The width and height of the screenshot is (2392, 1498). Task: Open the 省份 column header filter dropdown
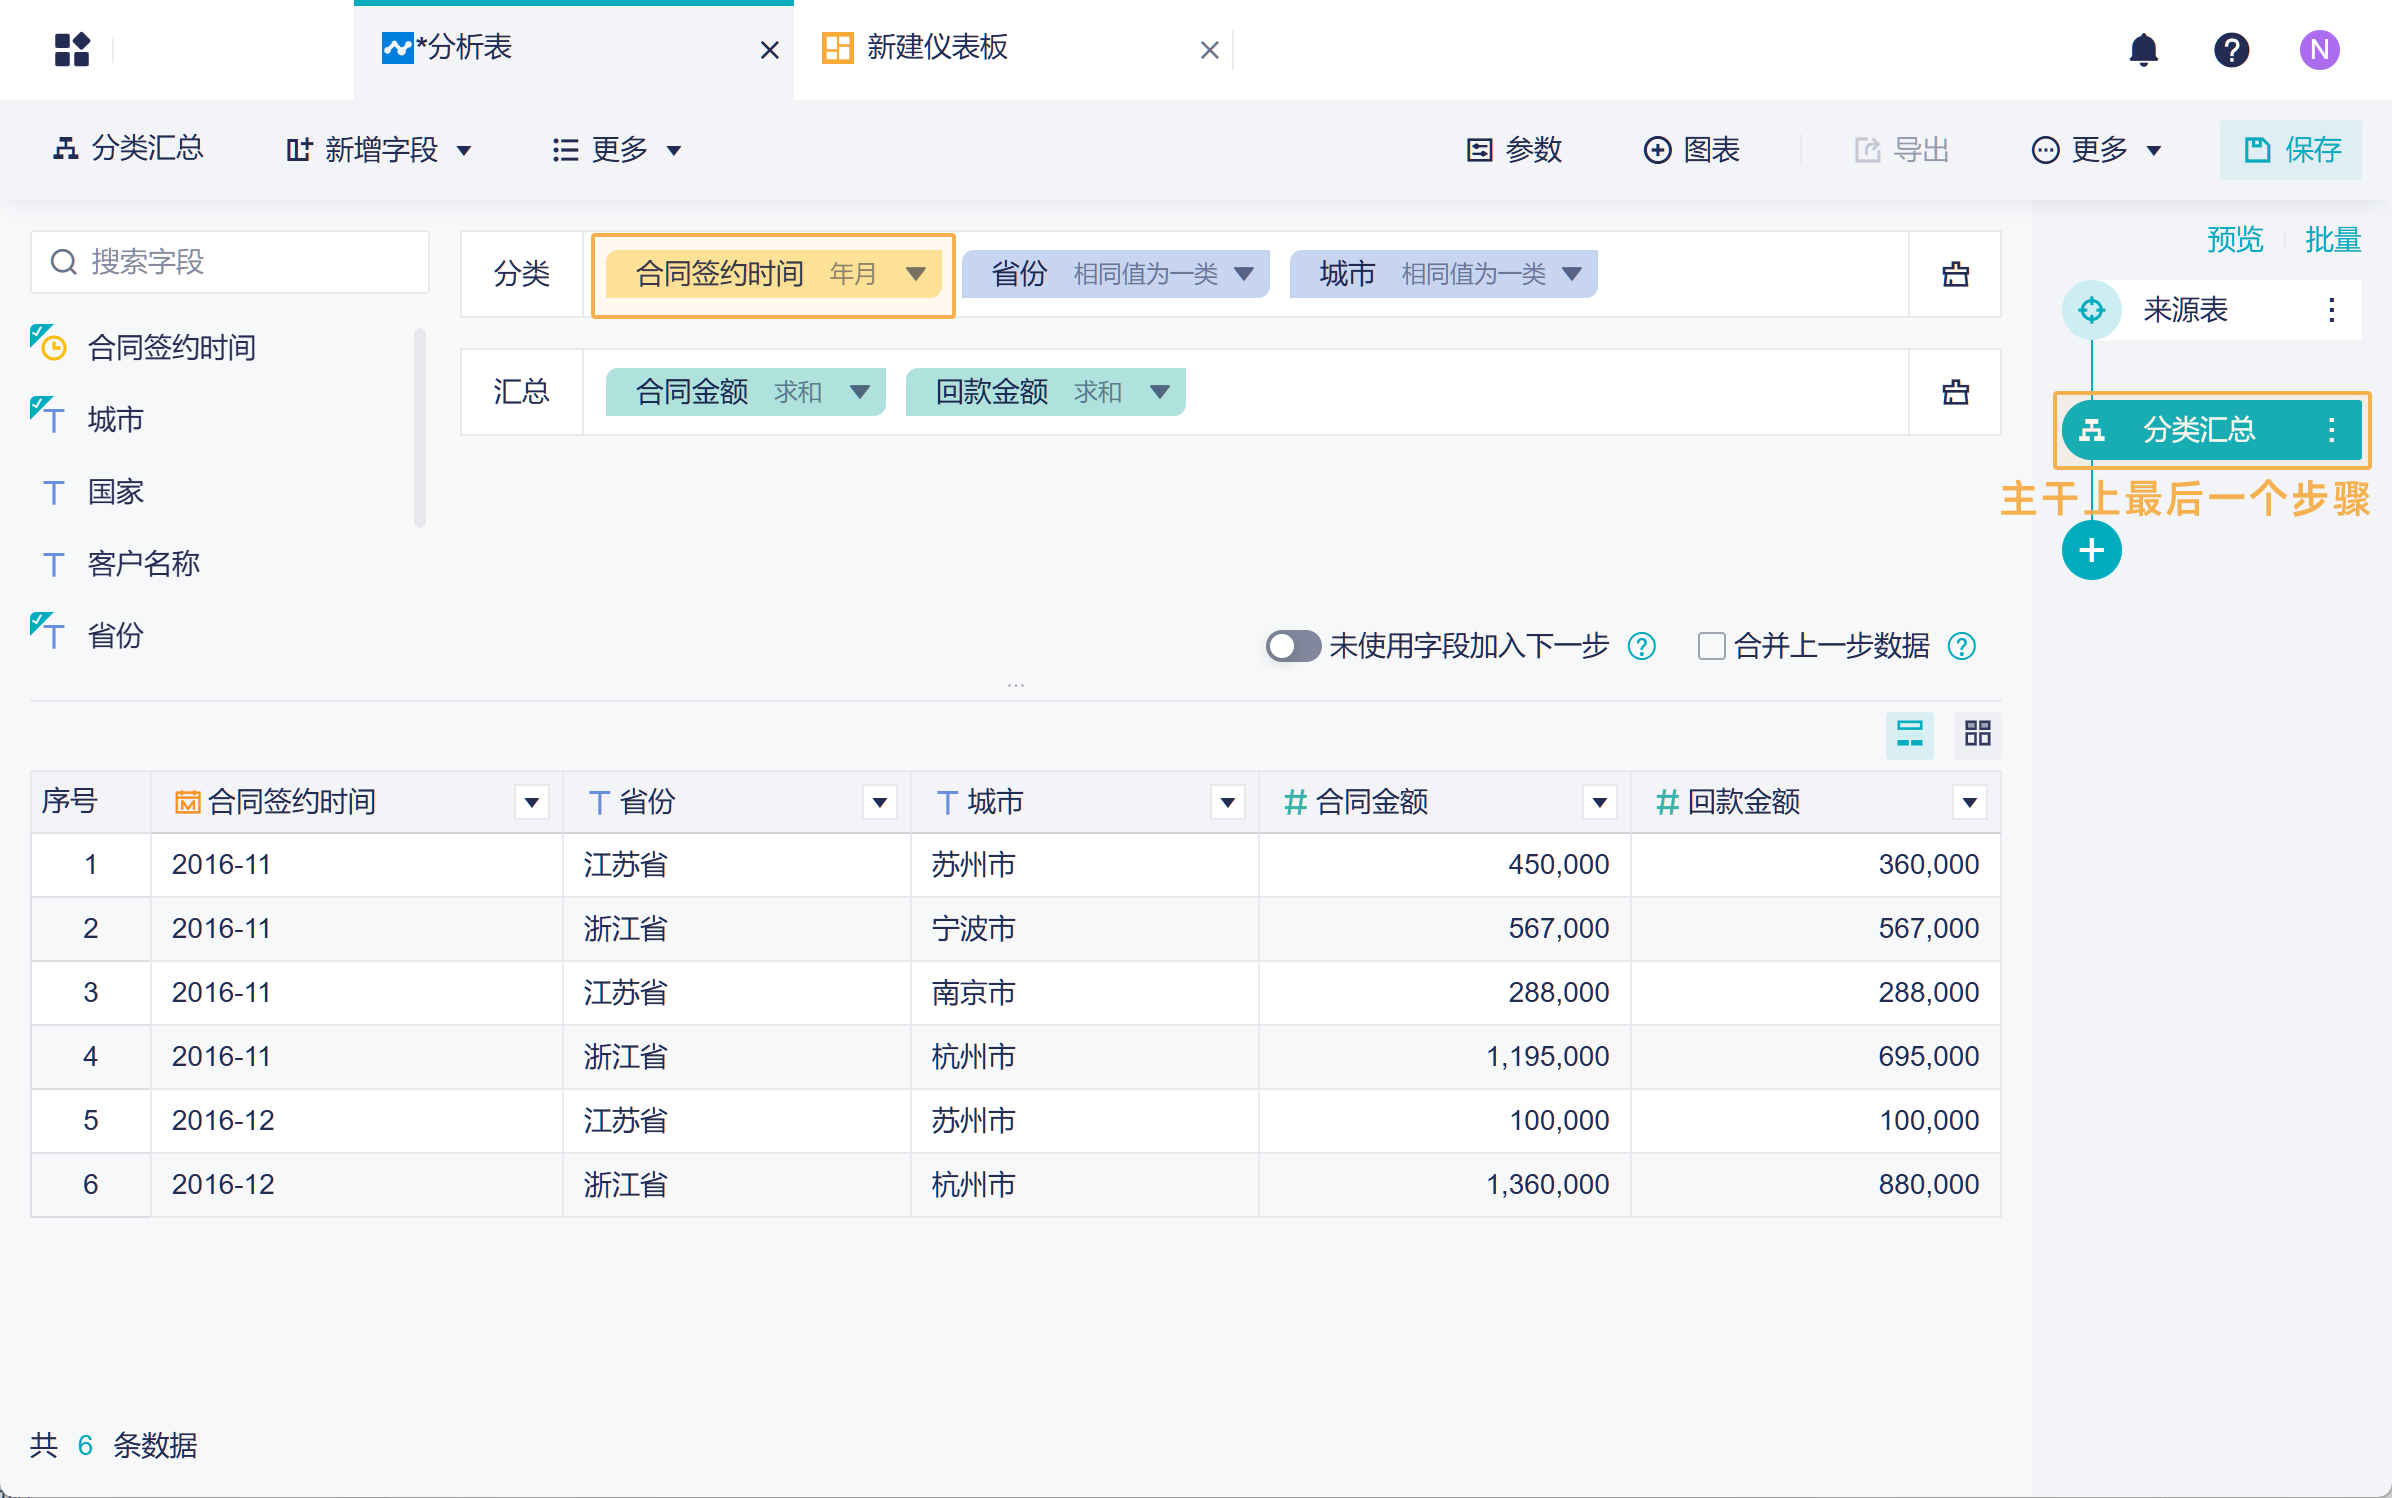click(x=879, y=802)
